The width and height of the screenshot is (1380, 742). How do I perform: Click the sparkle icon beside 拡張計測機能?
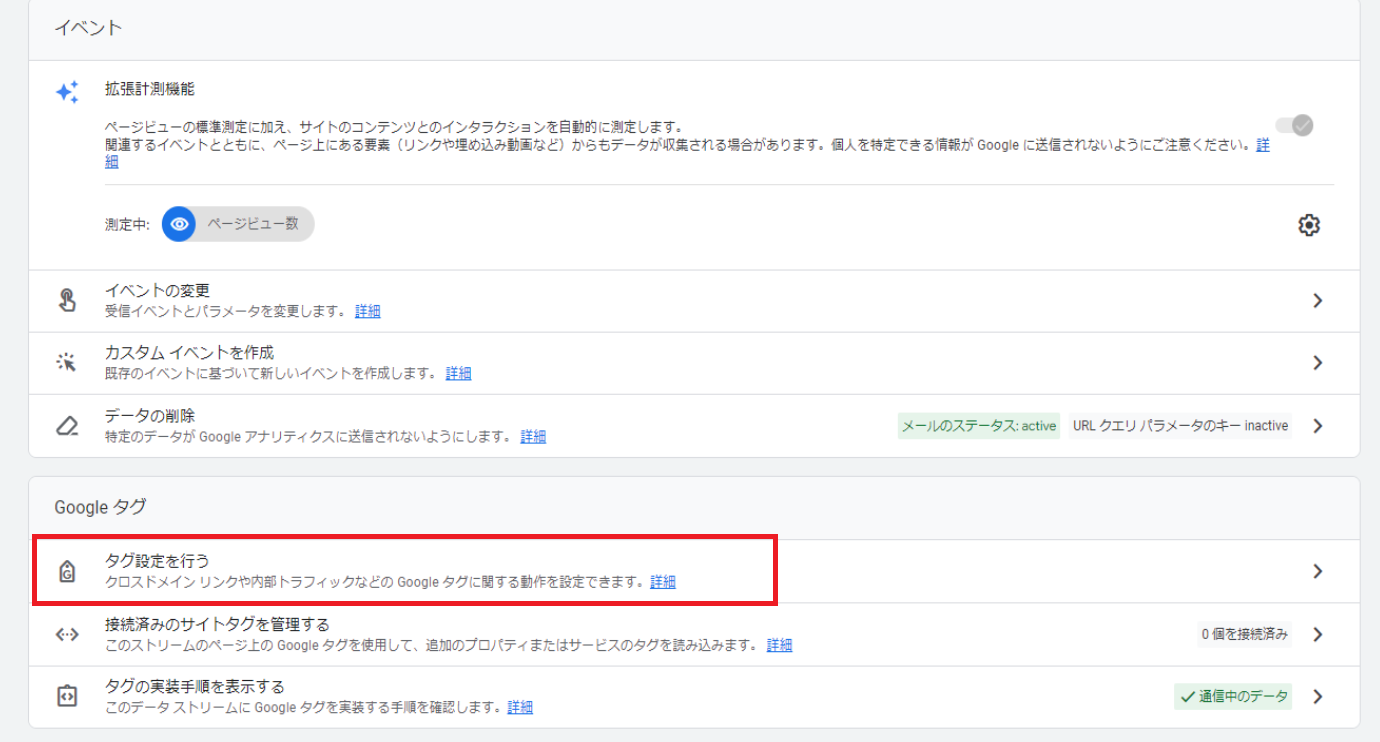67,93
